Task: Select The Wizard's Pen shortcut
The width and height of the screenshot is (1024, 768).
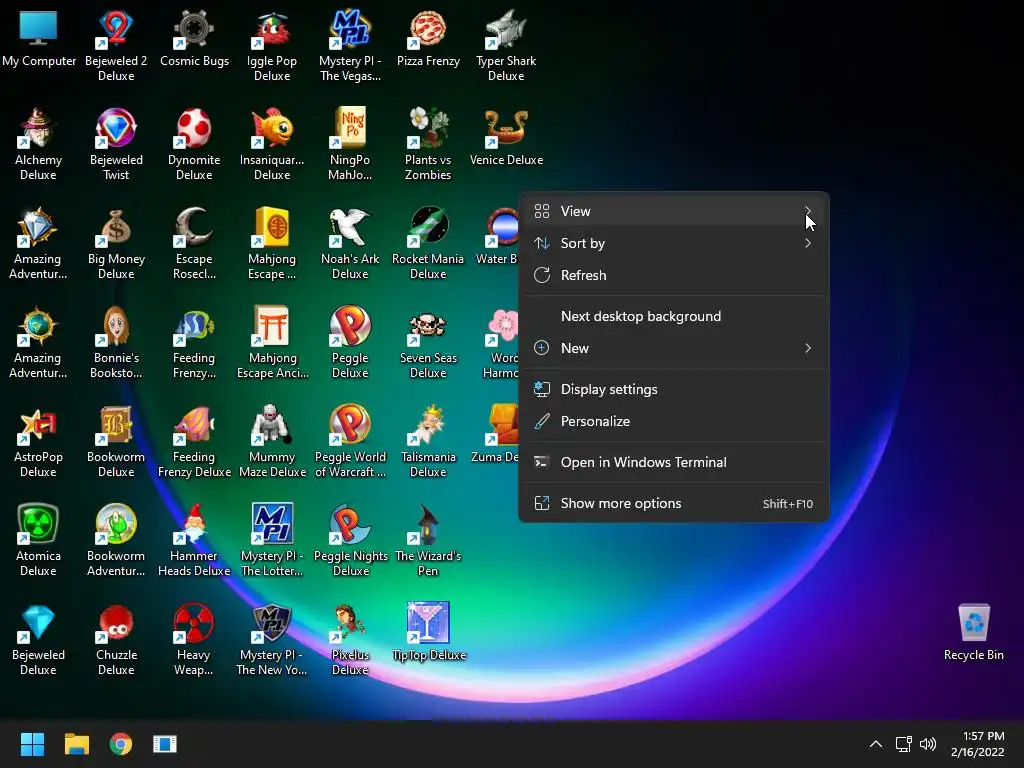Action: [428, 541]
